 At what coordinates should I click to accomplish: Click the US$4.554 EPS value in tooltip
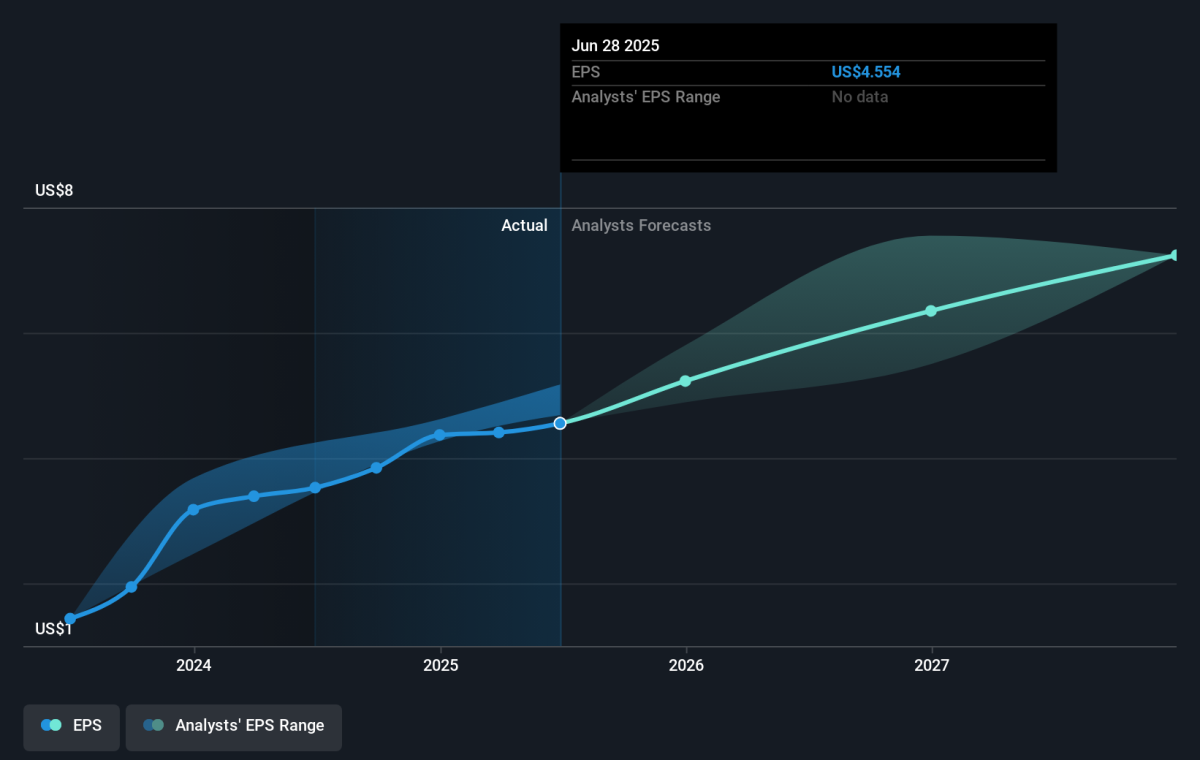pyautogui.click(x=858, y=72)
